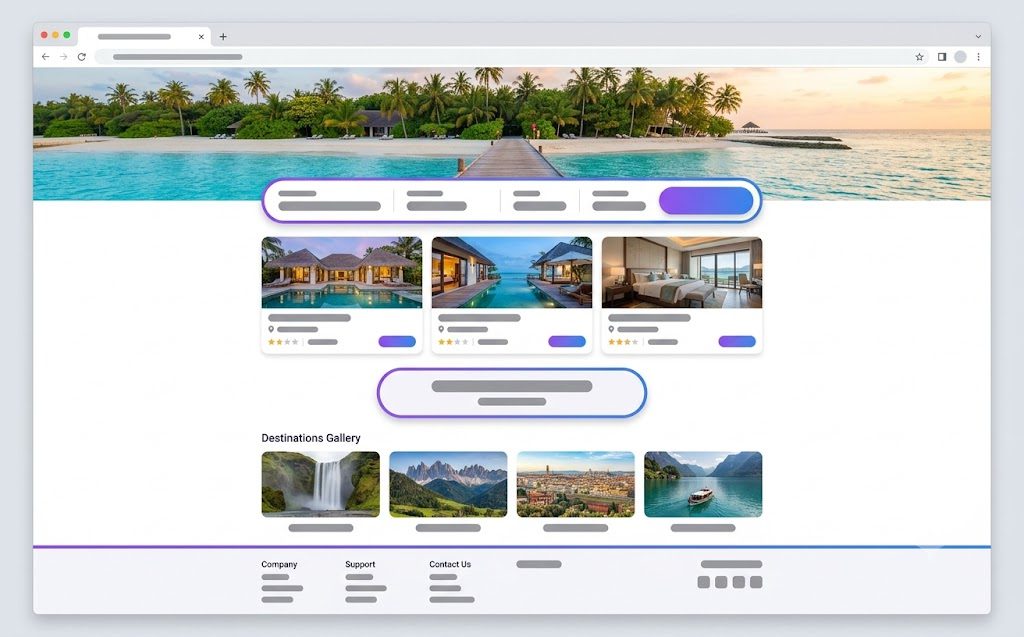Viewport: 1024px width, 637px height.
Task: Expand the tab search chevron at top right
Action: (978, 37)
